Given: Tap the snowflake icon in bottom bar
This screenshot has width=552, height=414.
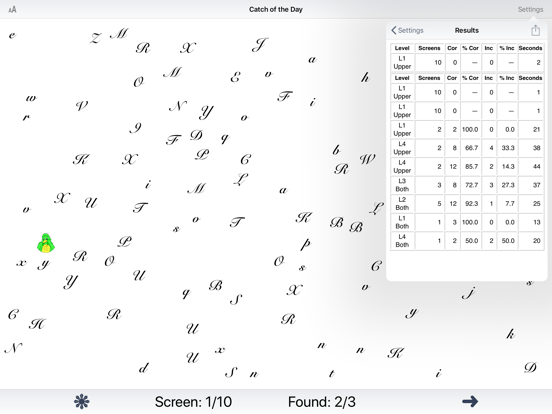Looking at the screenshot, I should tap(82, 401).
